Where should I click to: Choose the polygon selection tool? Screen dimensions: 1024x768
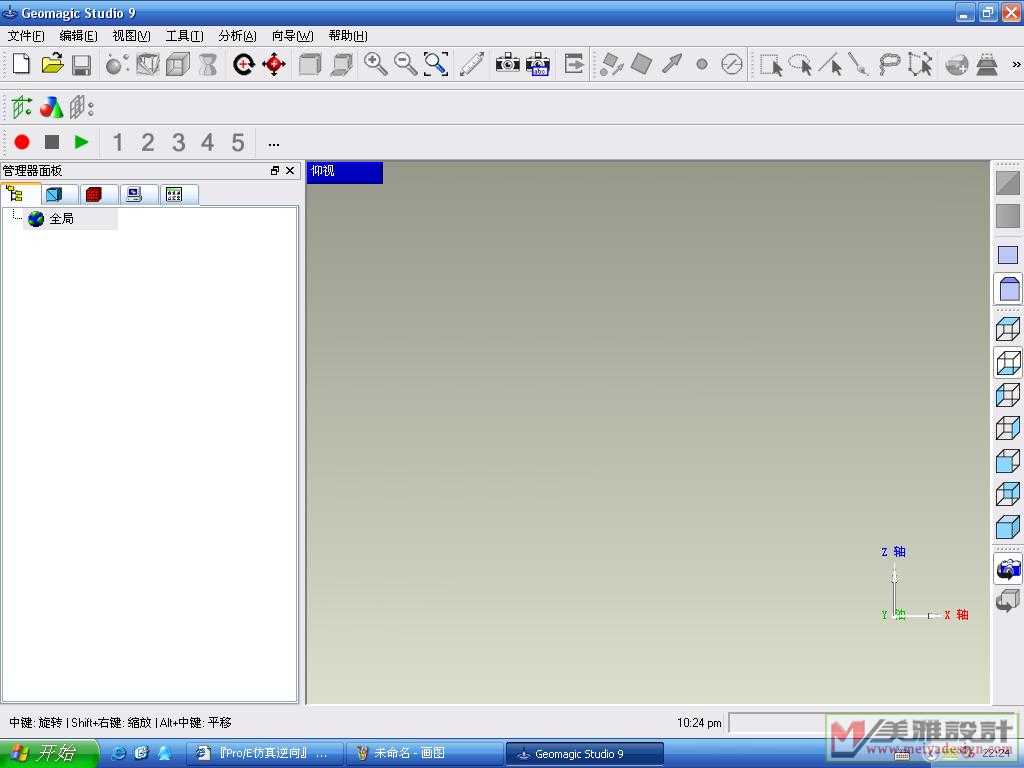[x=920, y=64]
